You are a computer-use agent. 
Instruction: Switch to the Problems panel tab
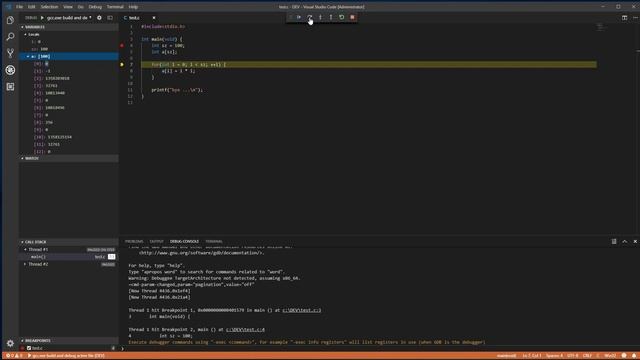[134, 242]
